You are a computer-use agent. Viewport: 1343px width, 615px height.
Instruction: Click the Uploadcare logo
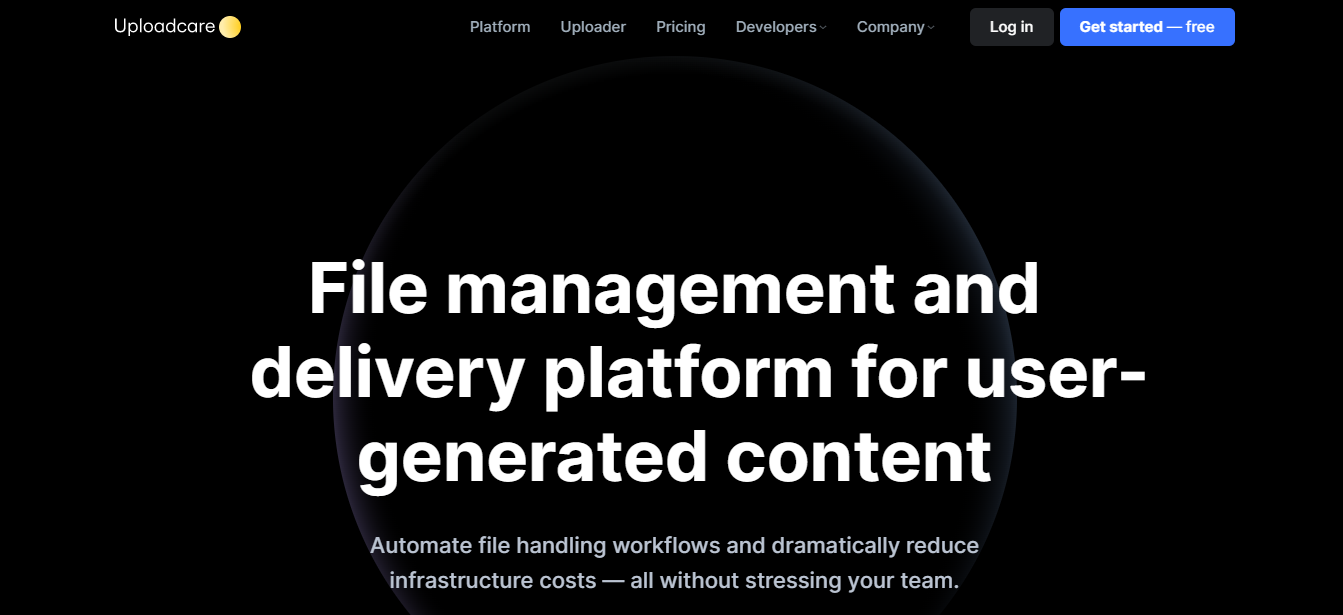click(177, 27)
